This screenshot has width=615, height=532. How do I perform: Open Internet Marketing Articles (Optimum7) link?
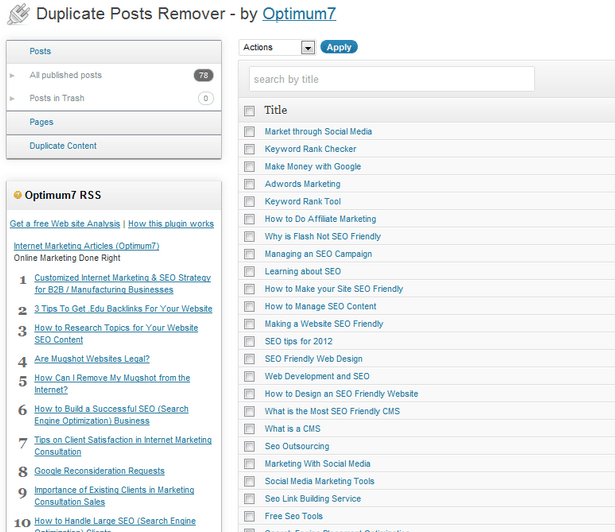click(86, 246)
